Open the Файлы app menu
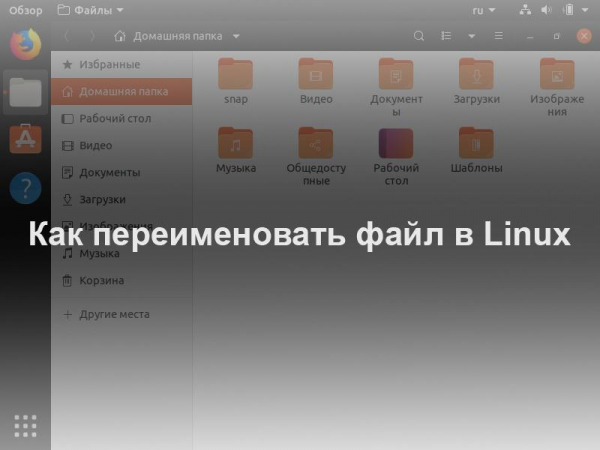 tap(90, 10)
